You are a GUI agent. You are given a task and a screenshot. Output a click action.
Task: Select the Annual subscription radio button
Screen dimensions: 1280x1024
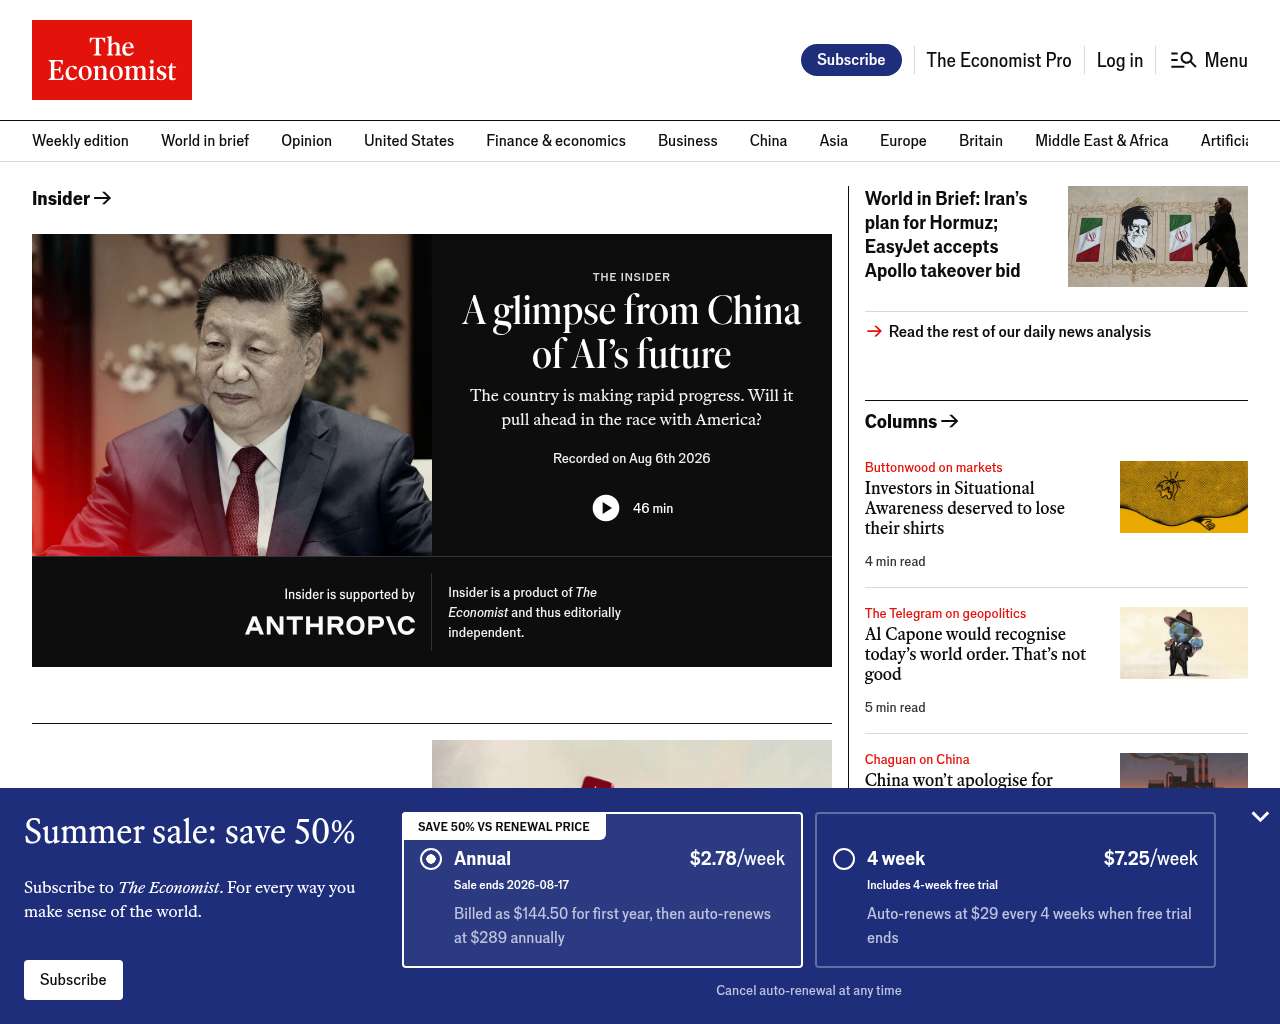tap(431, 859)
